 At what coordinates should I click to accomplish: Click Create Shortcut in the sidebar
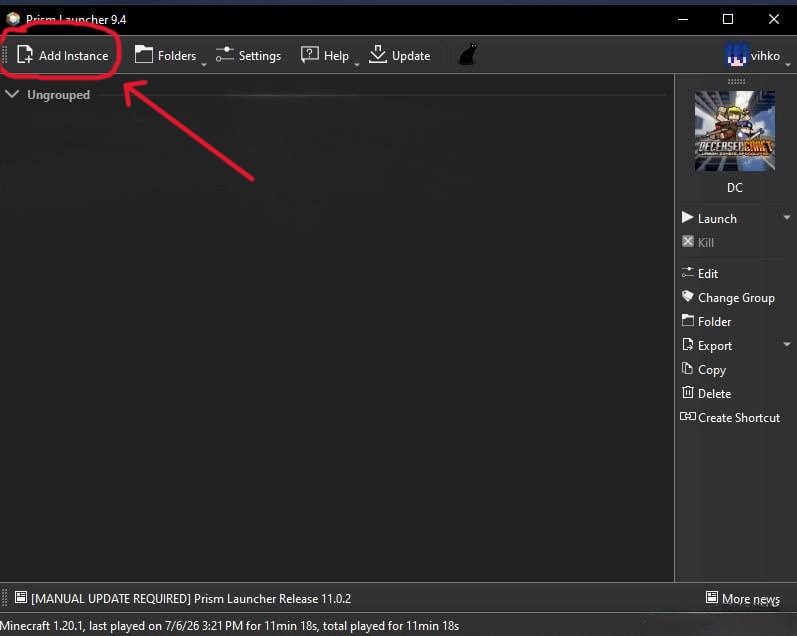click(x=730, y=417)
